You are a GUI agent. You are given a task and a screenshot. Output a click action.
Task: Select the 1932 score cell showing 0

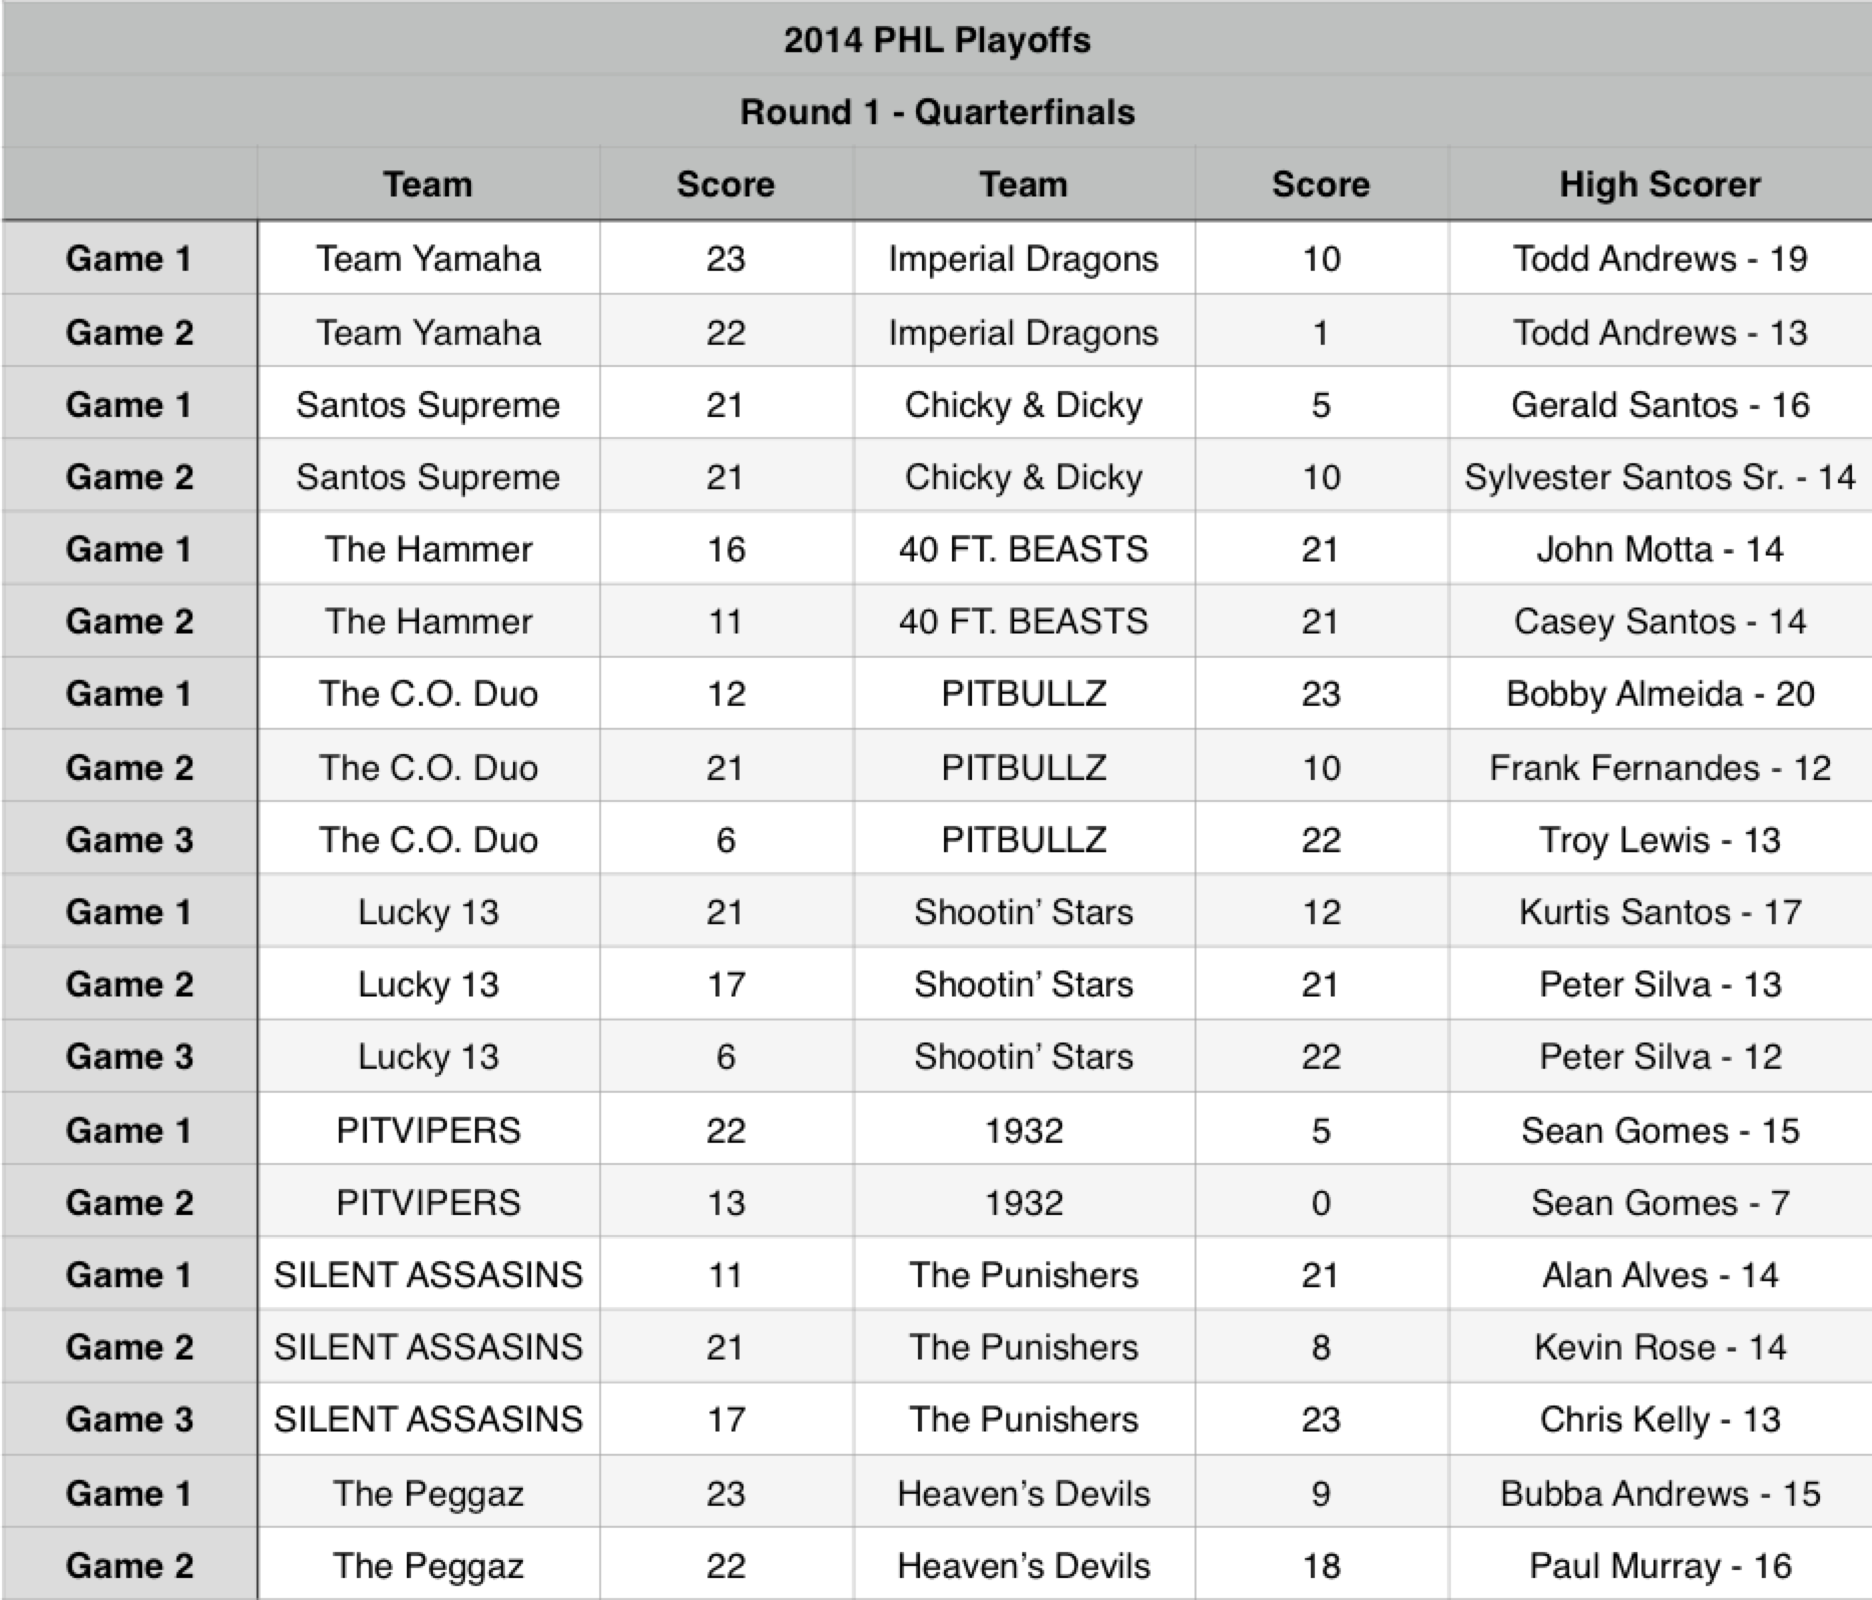pos(1320,1203)
